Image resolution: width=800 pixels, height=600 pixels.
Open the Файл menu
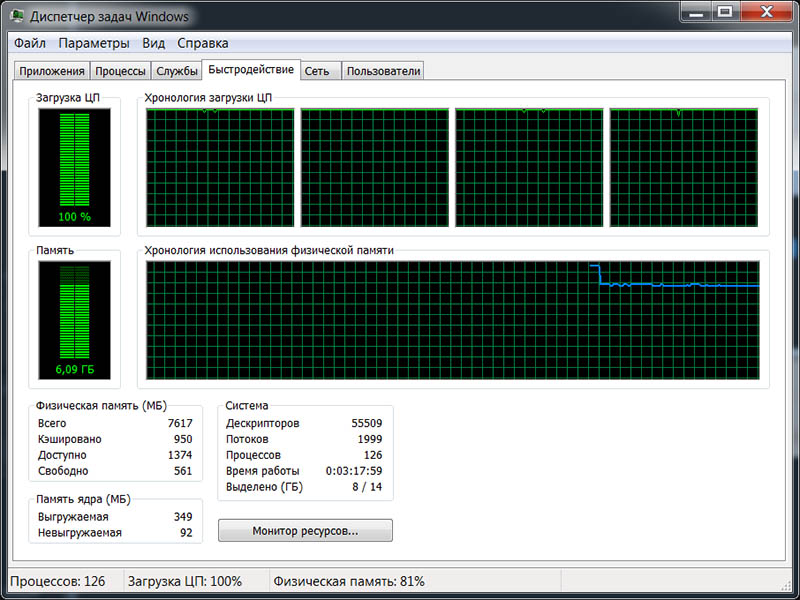(x=29, y=43)
